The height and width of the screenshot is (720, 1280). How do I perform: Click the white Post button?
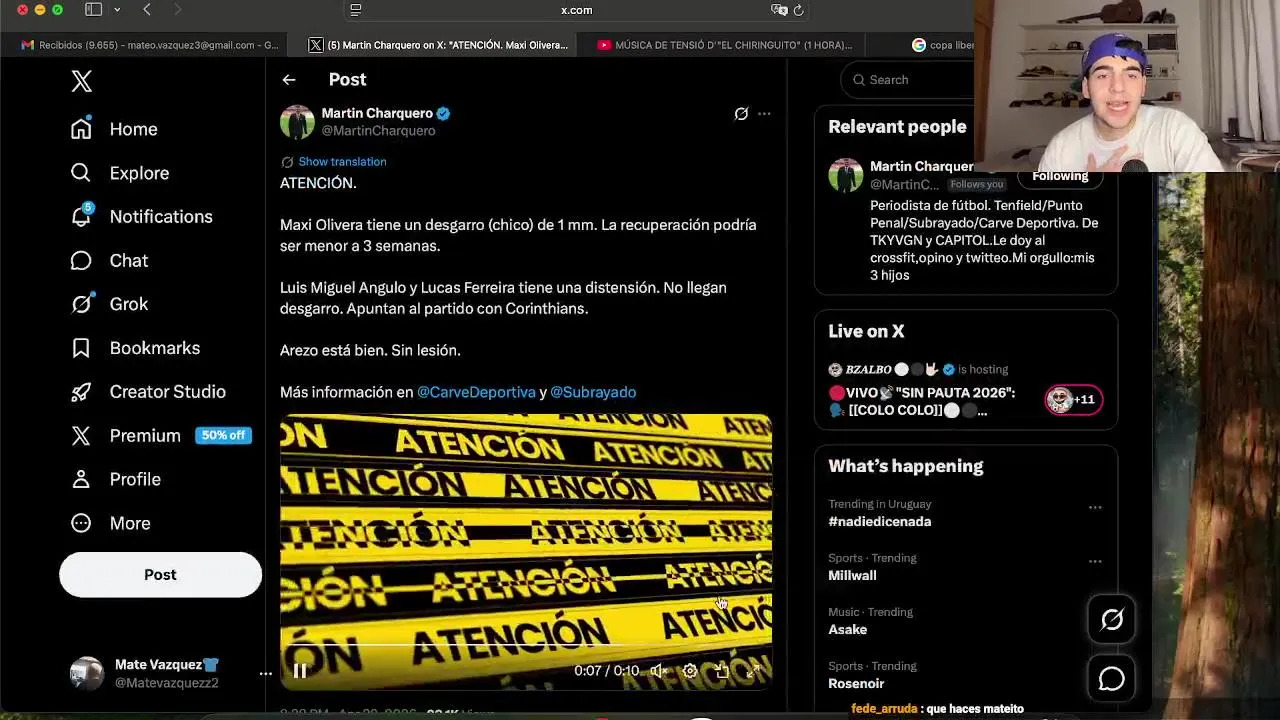click(160, 575)
